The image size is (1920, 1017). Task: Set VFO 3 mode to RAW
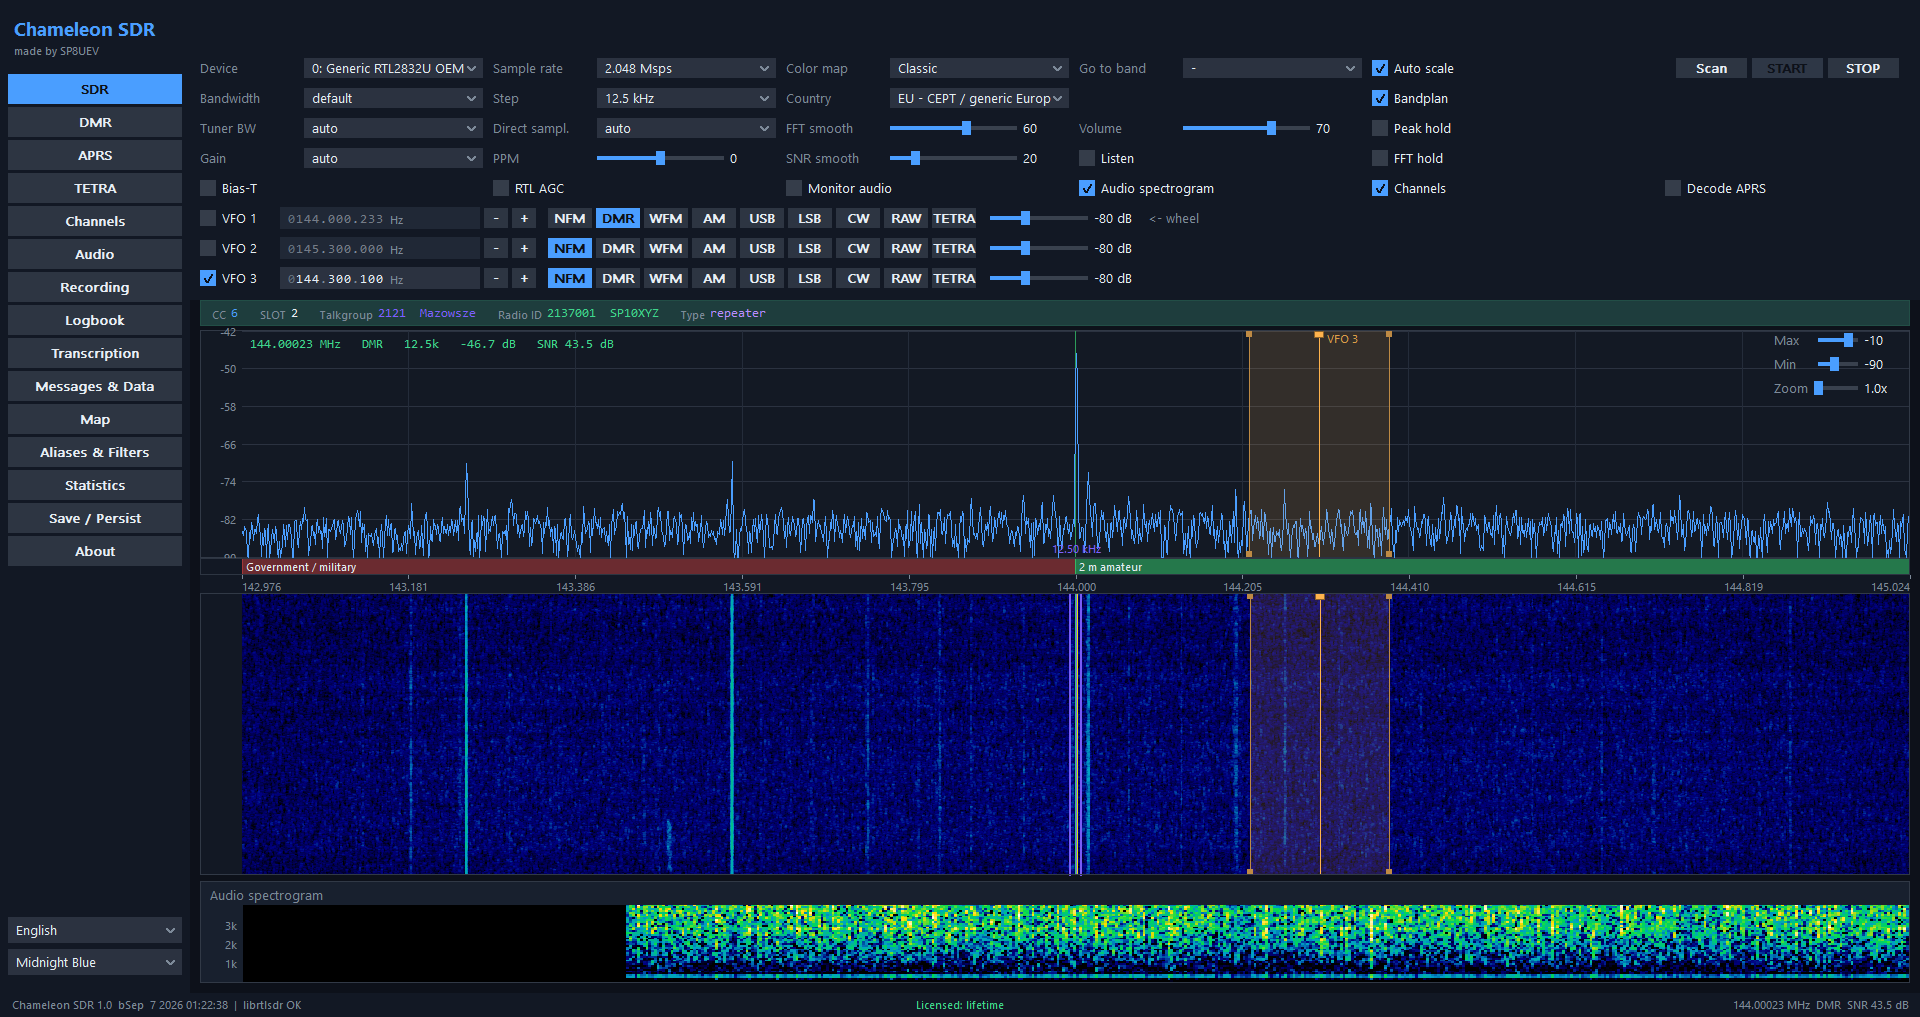(x=906, y=278)
